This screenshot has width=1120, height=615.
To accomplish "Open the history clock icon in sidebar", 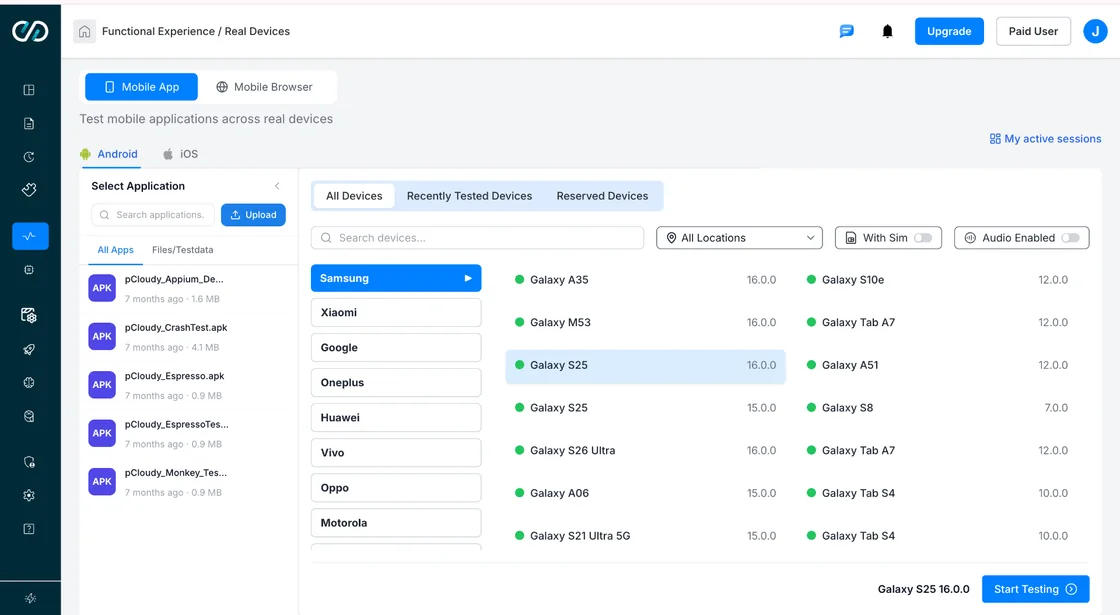I will pyautogui.click(x=29, y=156).
